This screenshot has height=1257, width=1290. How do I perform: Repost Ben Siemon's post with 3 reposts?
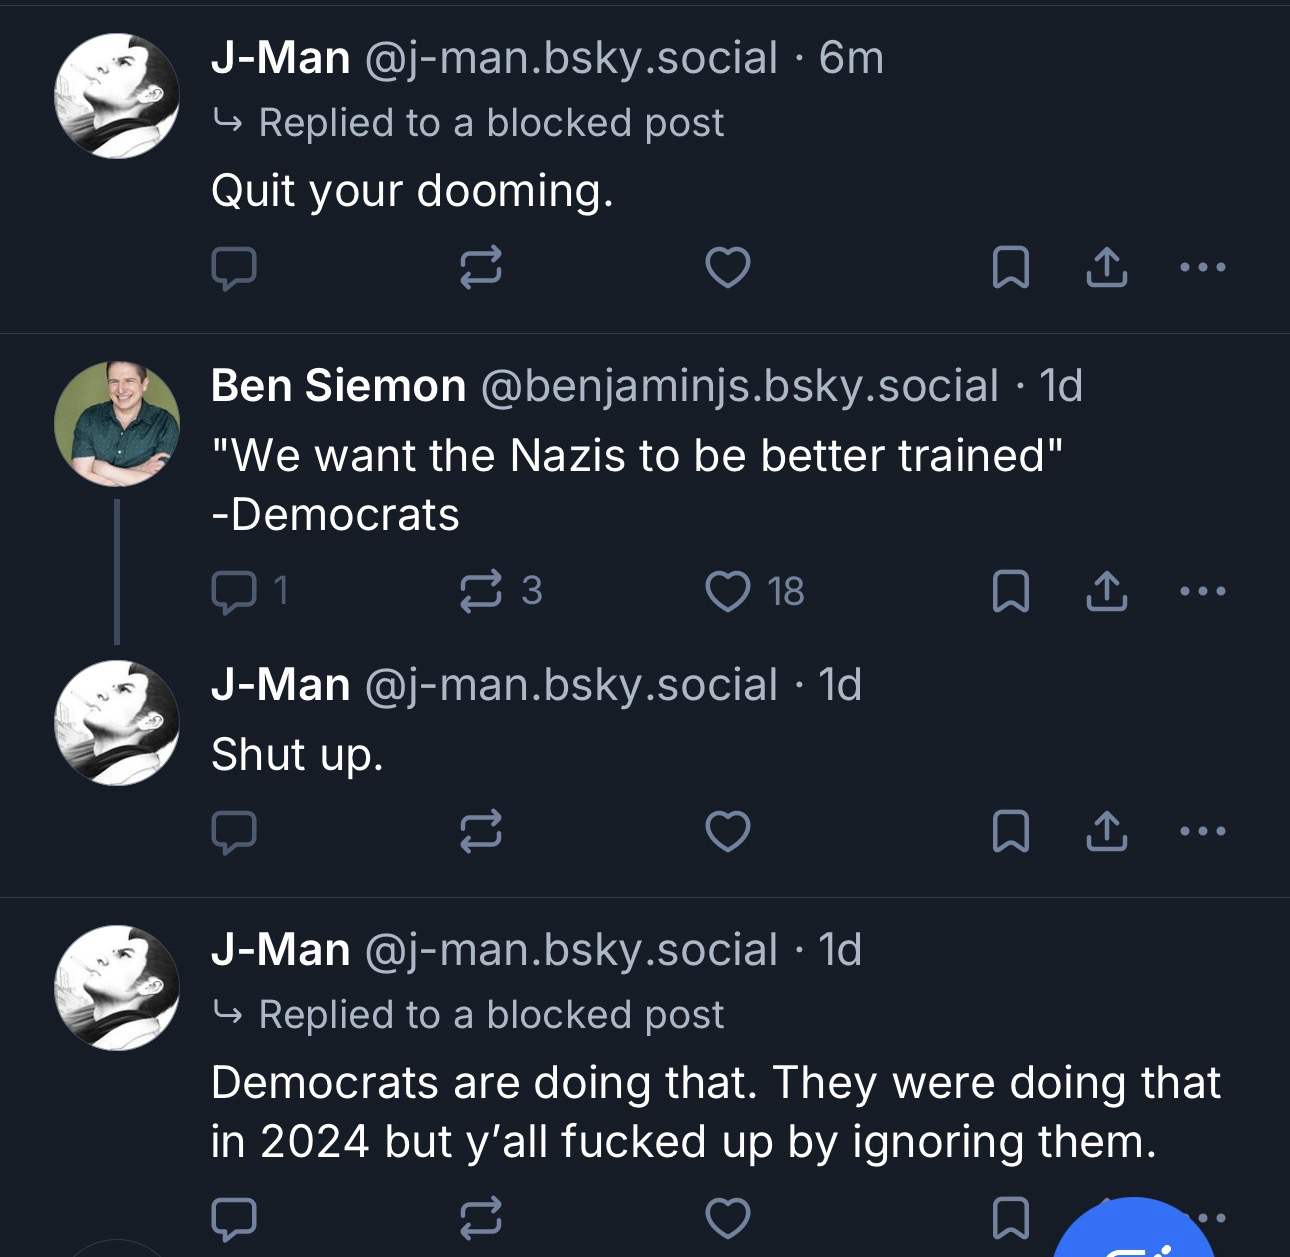coord(480,591)
